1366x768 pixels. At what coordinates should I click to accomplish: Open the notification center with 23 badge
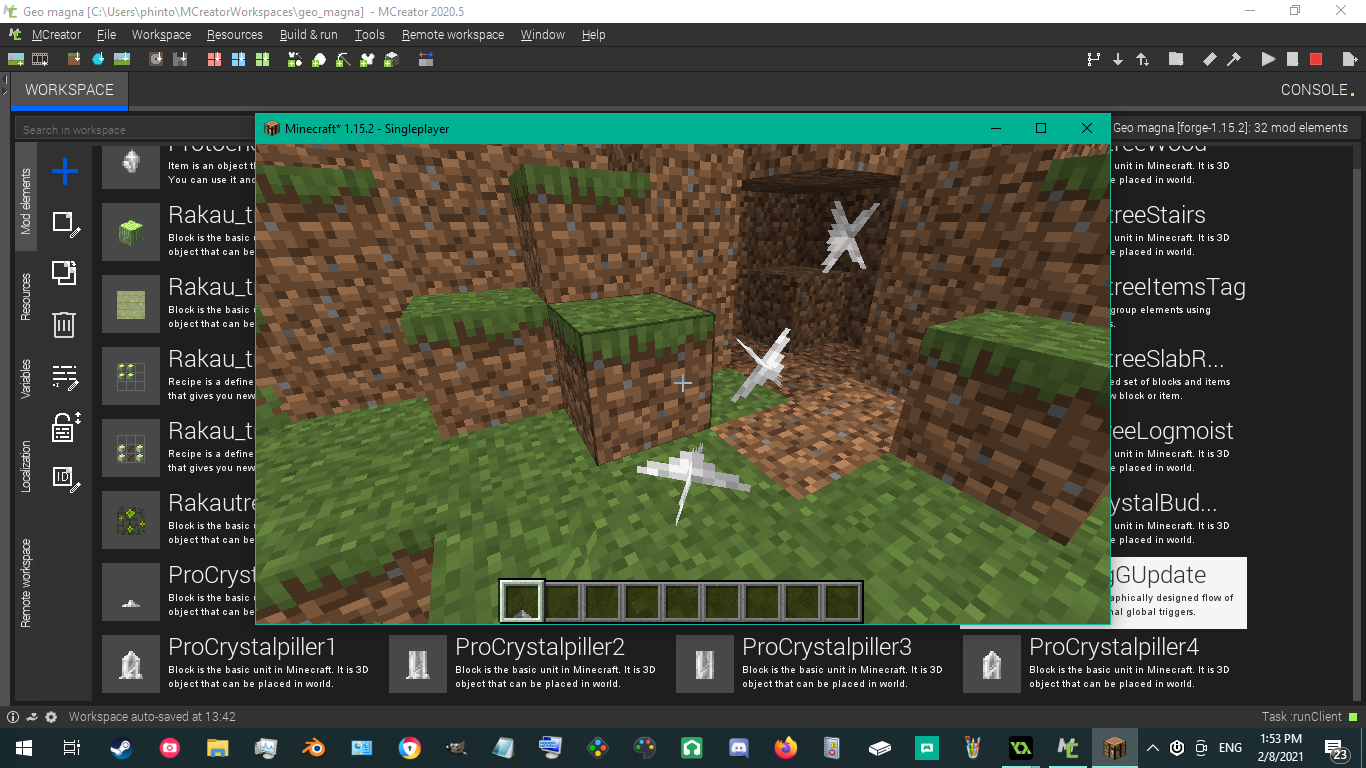pyautogui.click(x=1336, y=748)
